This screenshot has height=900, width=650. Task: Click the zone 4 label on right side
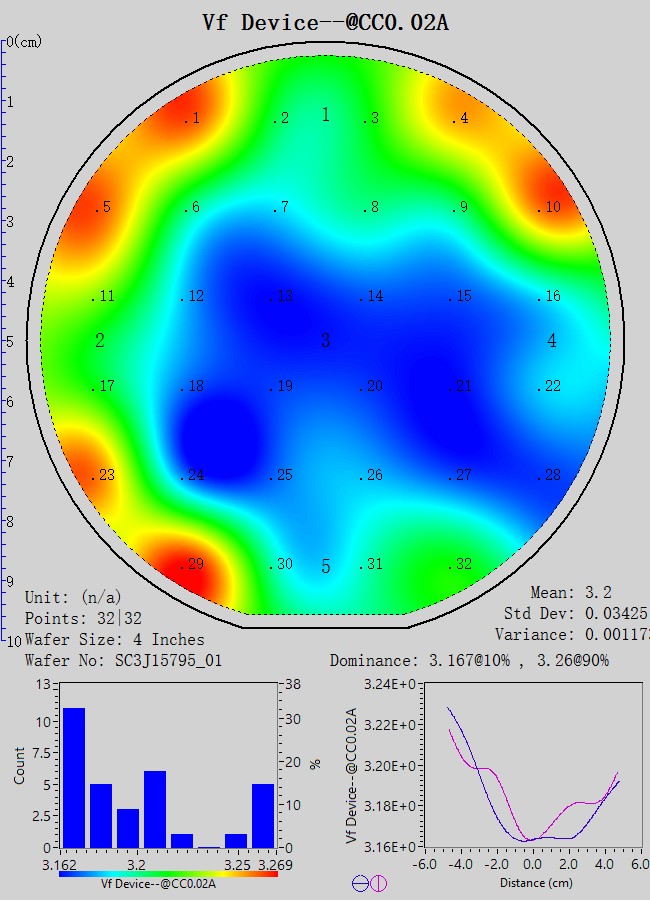coord(552,341)
